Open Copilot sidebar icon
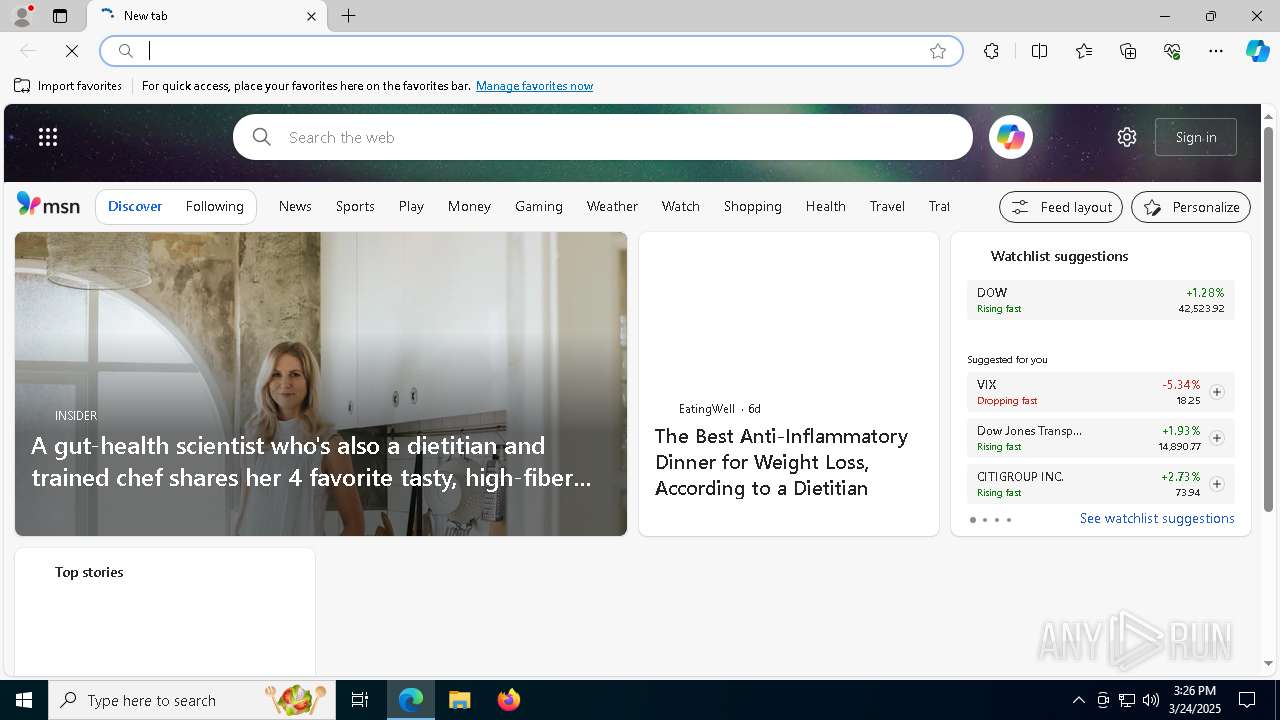The width and height of the screenshot is (1280, 720). pyautogui.click(x=1257, y=51)
